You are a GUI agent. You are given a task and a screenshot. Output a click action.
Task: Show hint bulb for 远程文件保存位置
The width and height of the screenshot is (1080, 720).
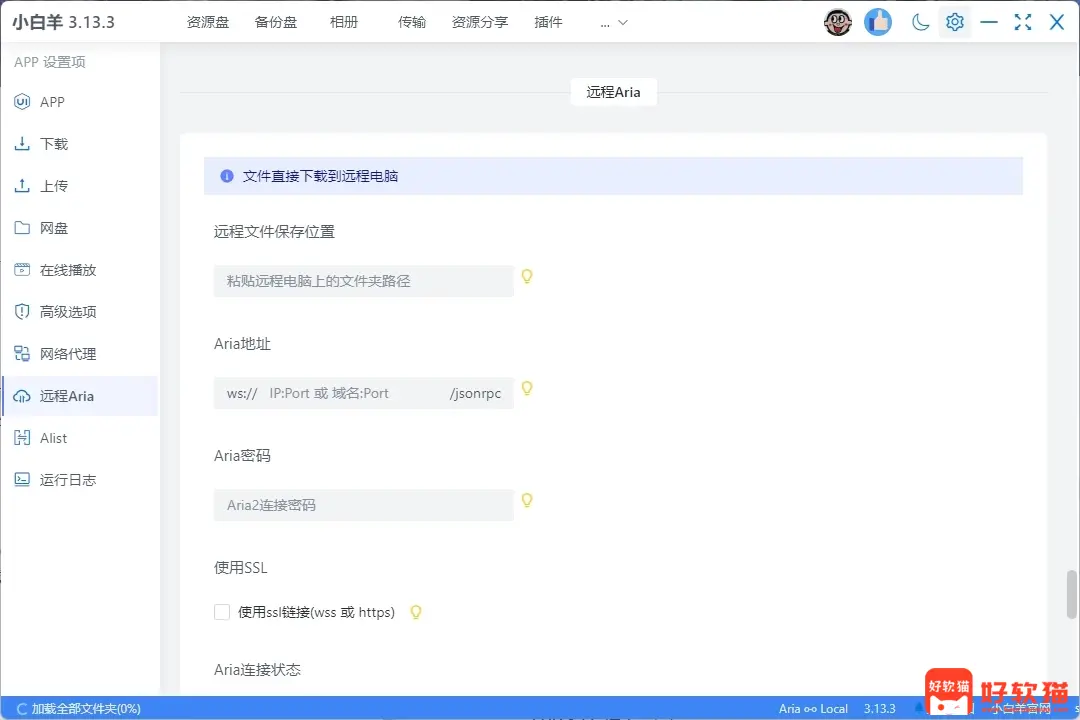click(527, 276)
